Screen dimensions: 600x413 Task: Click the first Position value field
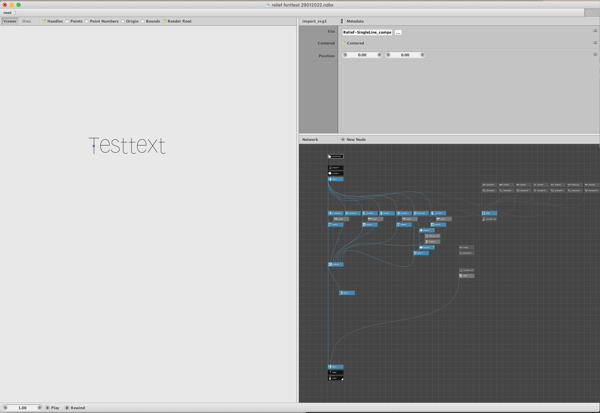pos(362,55)
